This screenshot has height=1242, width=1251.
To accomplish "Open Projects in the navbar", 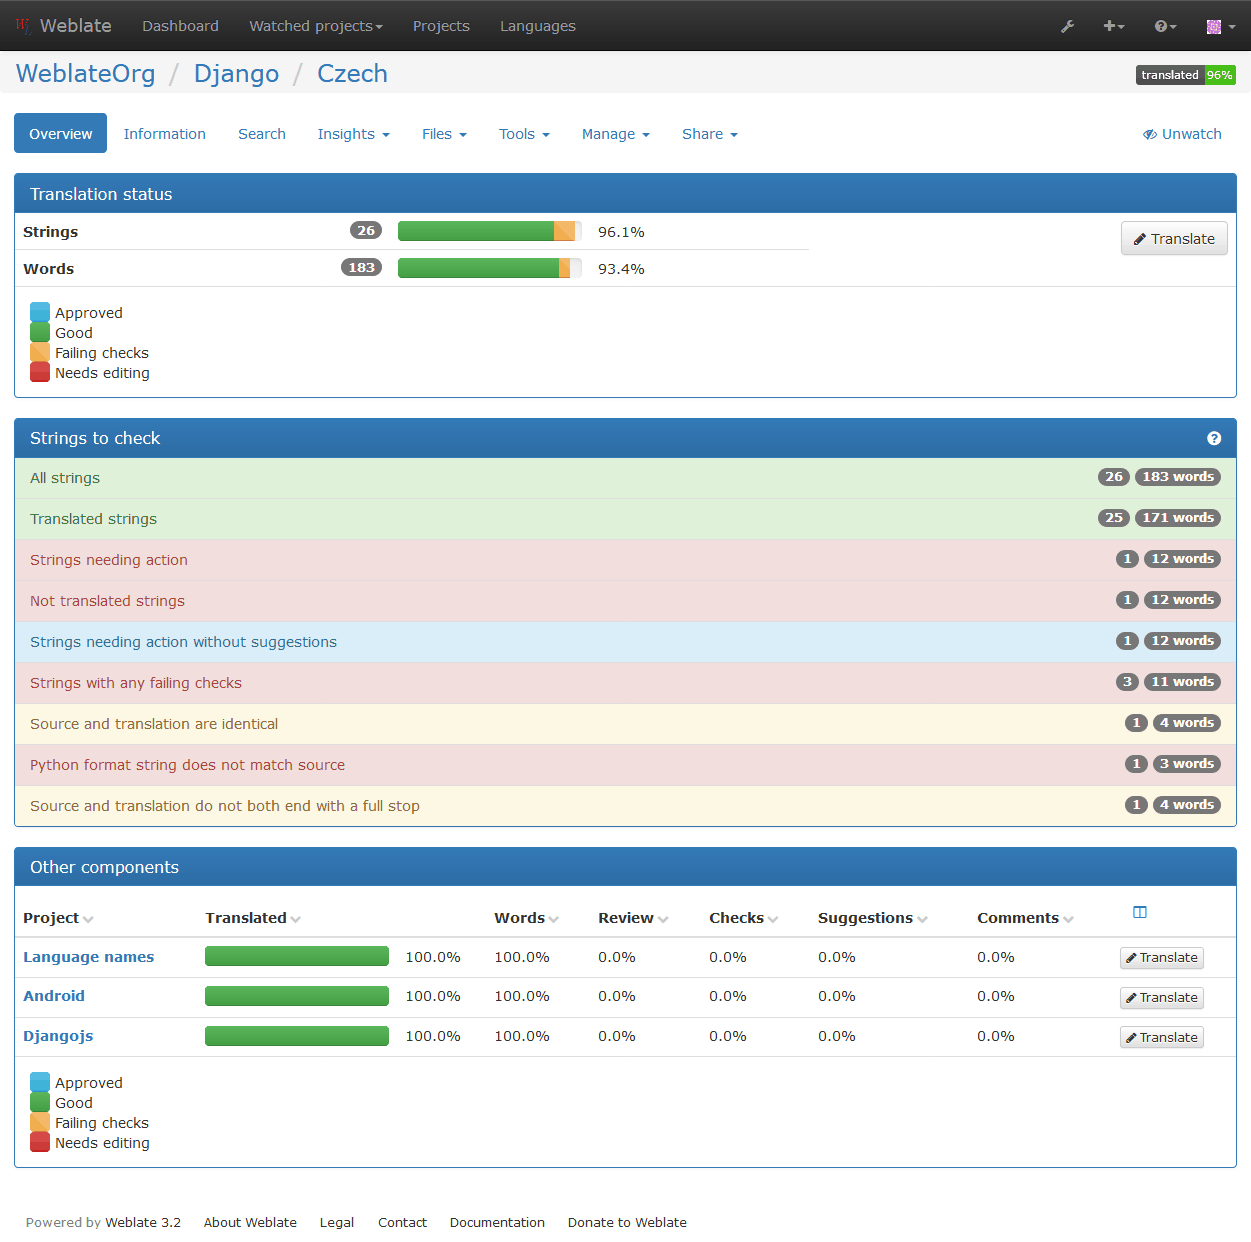I will pos(441,26).
